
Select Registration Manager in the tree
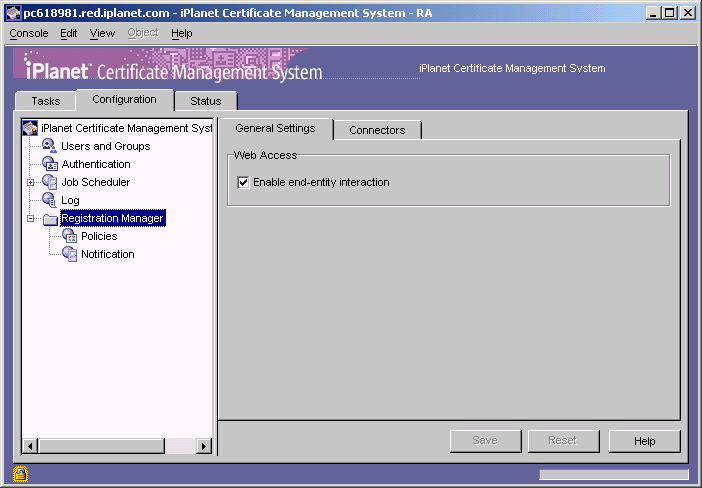[112, 218]
